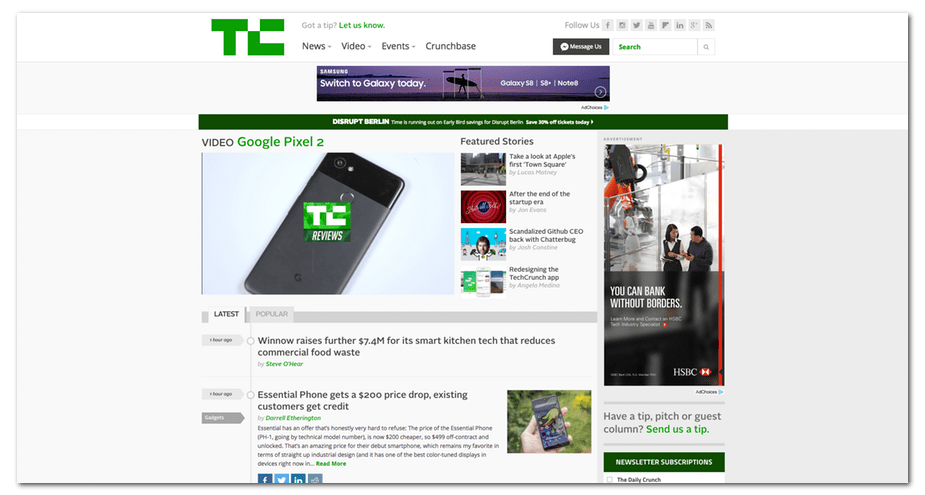Open author Darrell Etherington's page
Image resolution: width=925 pixels, height=495 pixels.
pos(293,418)
